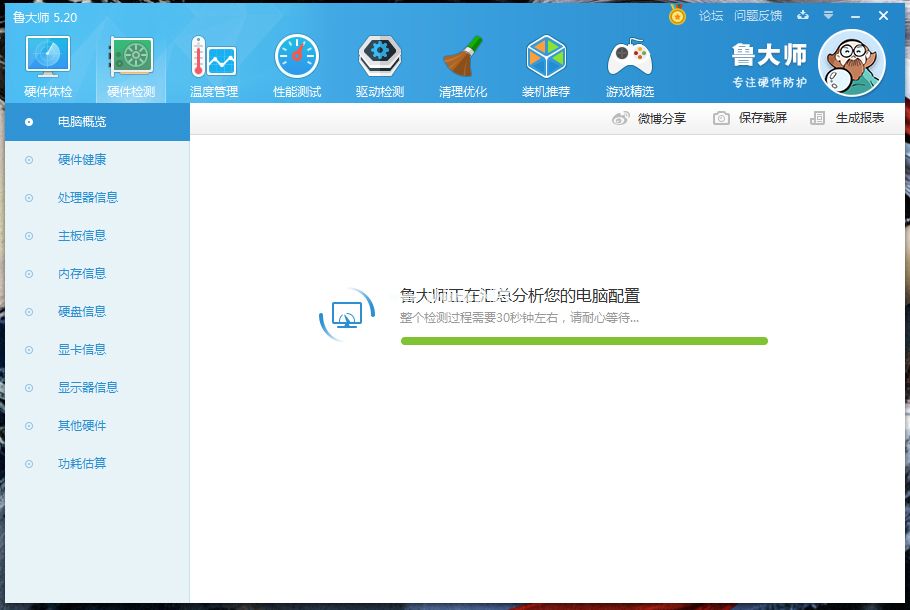This screenshot has height=610, width=910.
Task: Open 游戏精选 (Game Selection)
Action: [629, 64]
